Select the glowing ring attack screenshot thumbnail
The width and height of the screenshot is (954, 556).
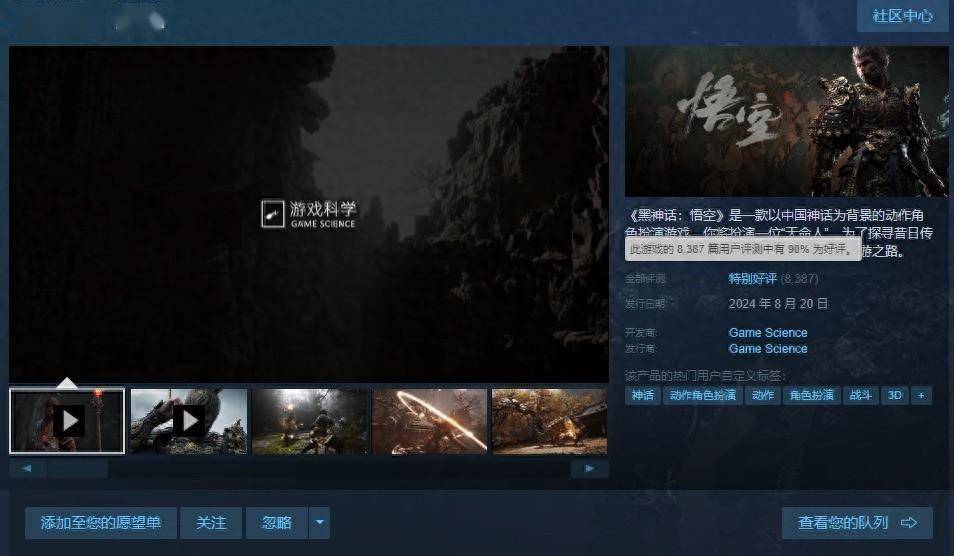coord(430,421)
